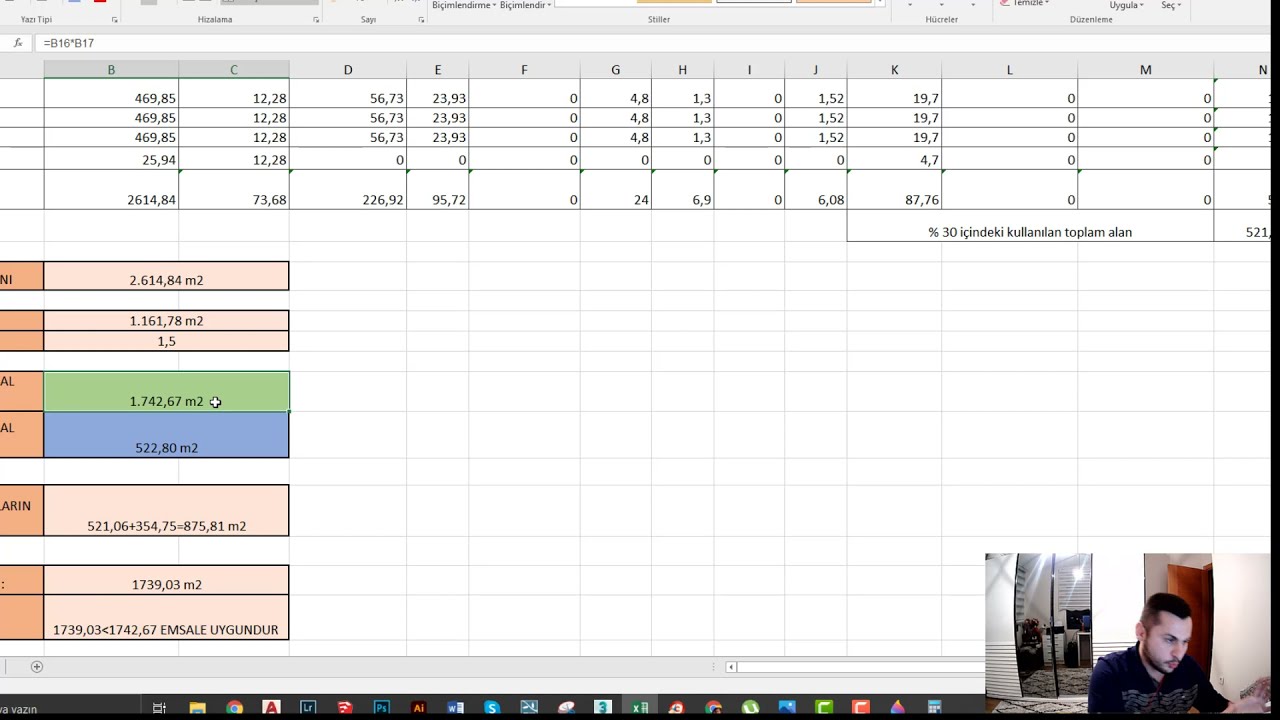The height and width of the screenshot is (720, 1280).
Task: Open Skype from the taskbar
Action: 492,708
